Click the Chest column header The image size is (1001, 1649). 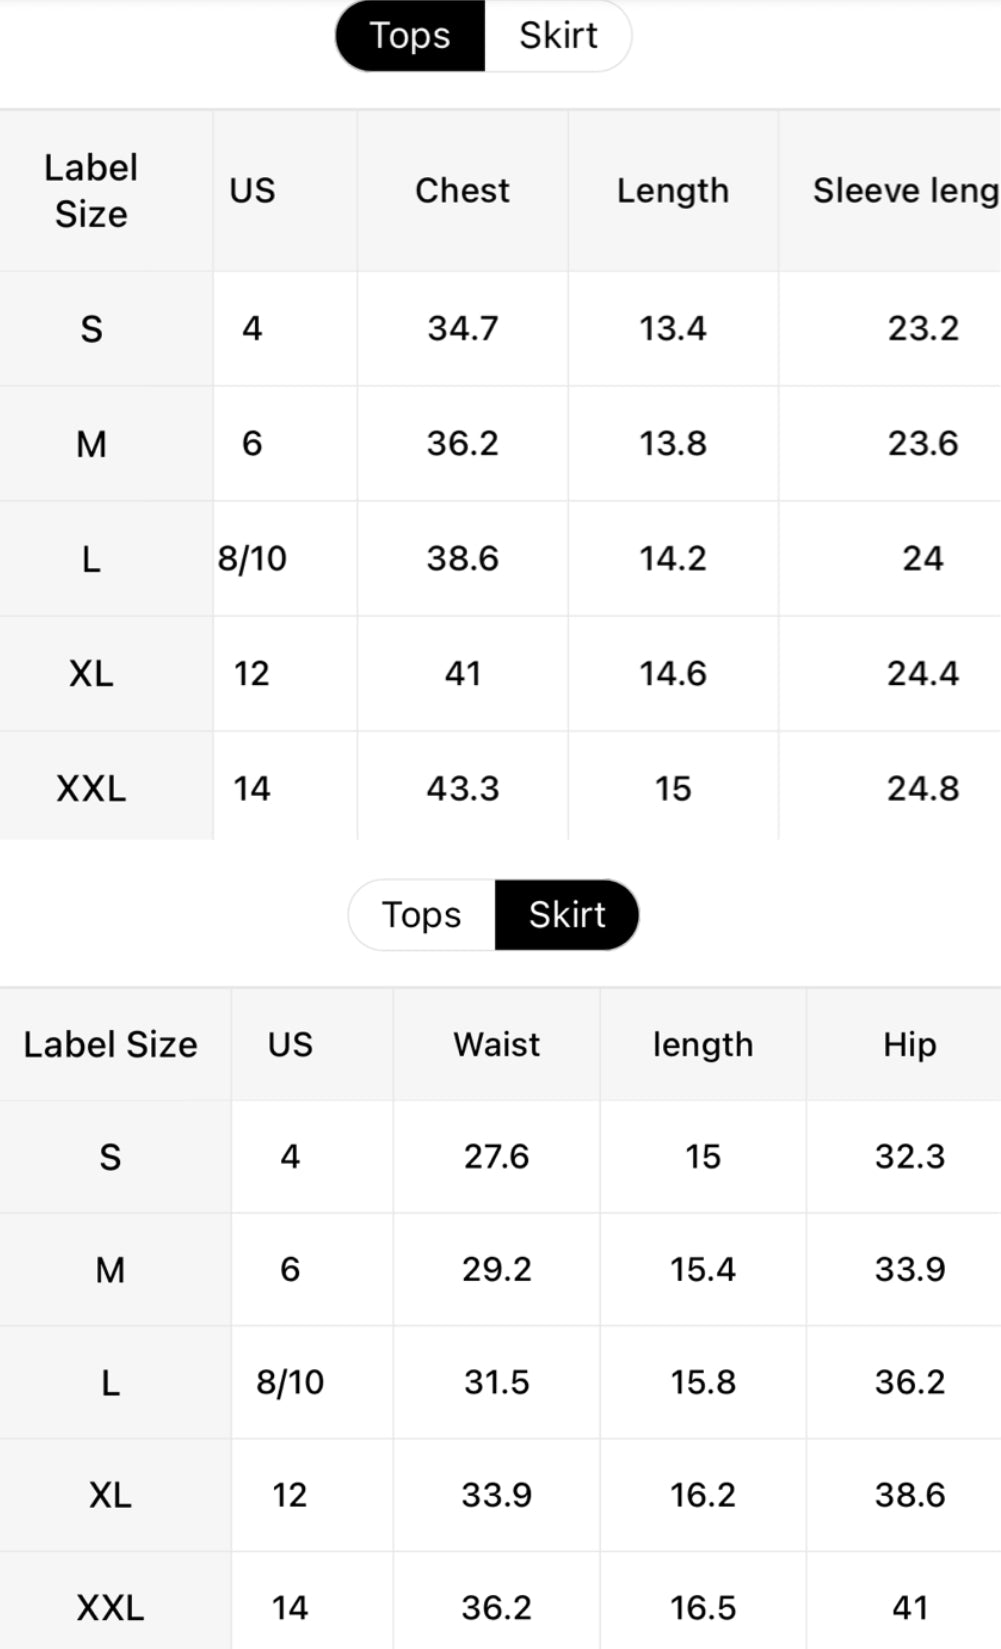[x=462, y=190]
